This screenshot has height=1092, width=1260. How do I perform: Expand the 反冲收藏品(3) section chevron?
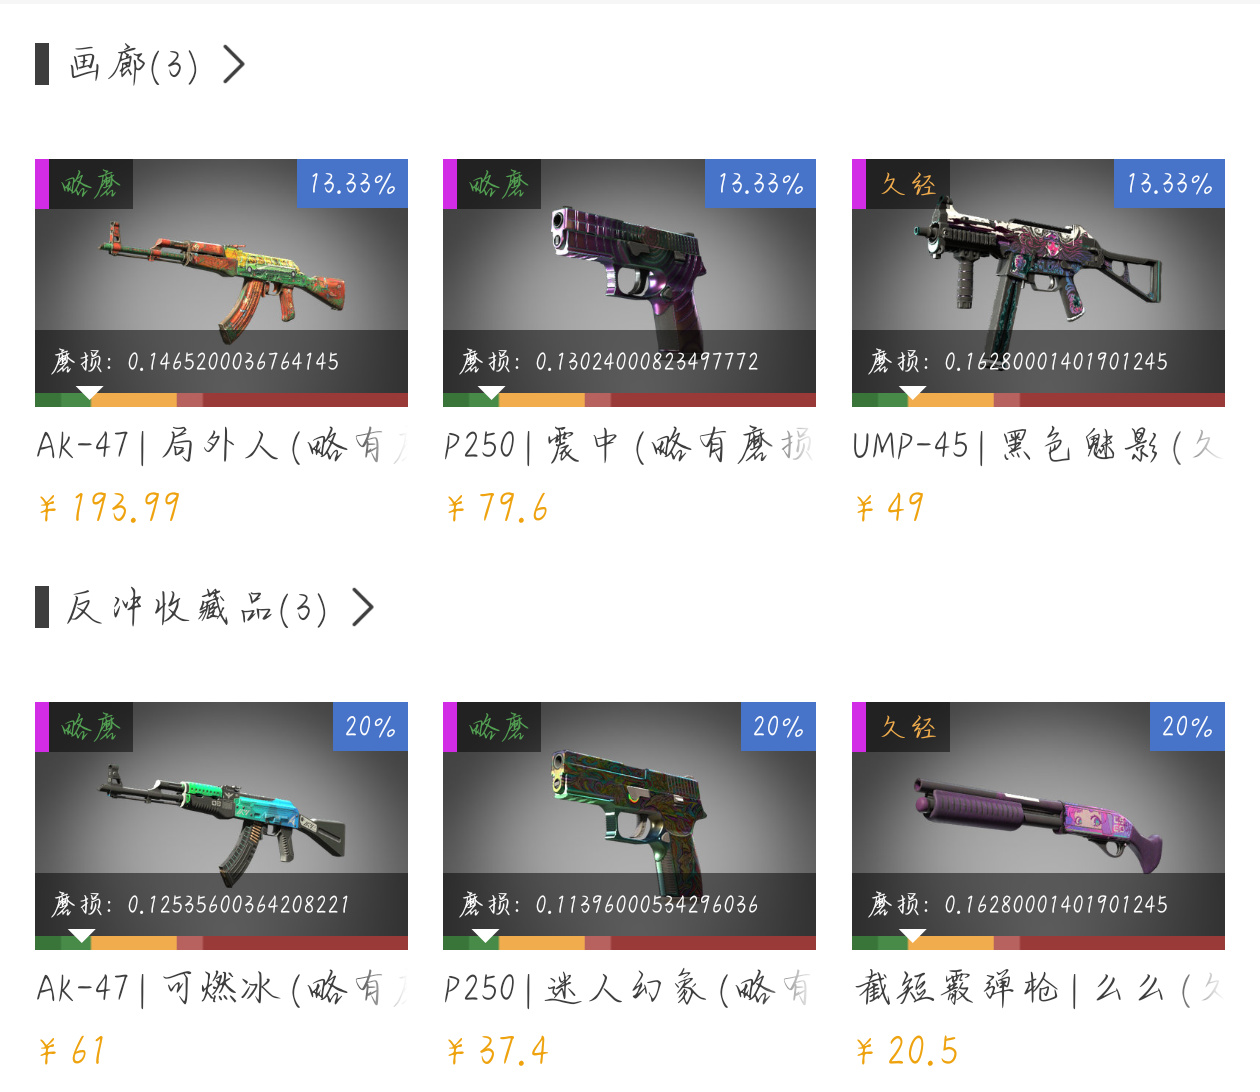pyautogui.click(x=363, y=607)
